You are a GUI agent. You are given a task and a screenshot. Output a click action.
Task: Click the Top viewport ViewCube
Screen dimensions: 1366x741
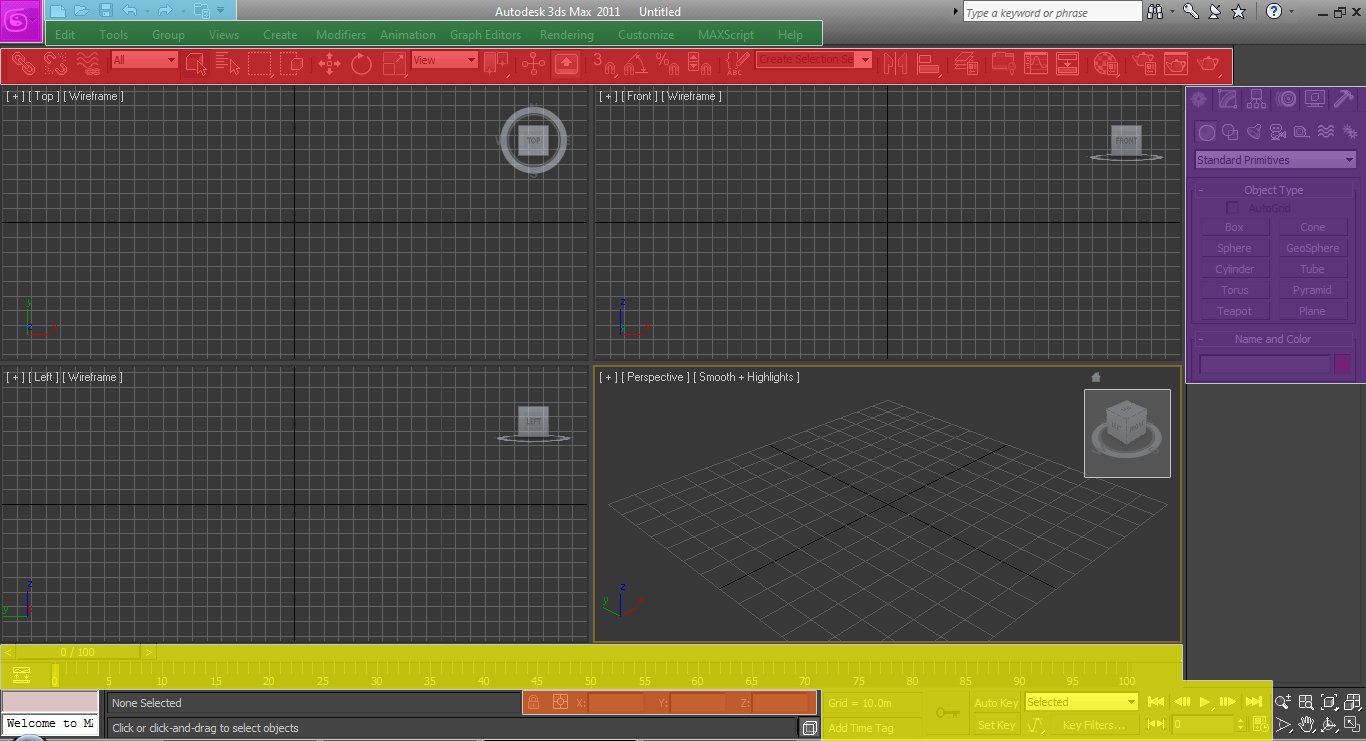[534, 141]
